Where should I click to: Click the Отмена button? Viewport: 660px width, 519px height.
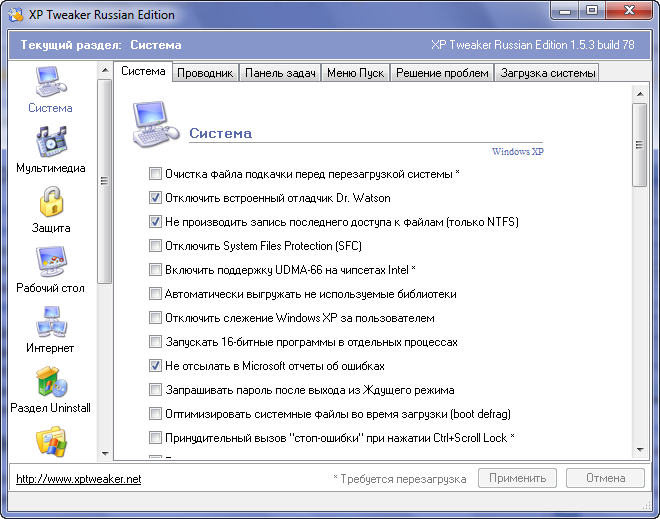605,479
